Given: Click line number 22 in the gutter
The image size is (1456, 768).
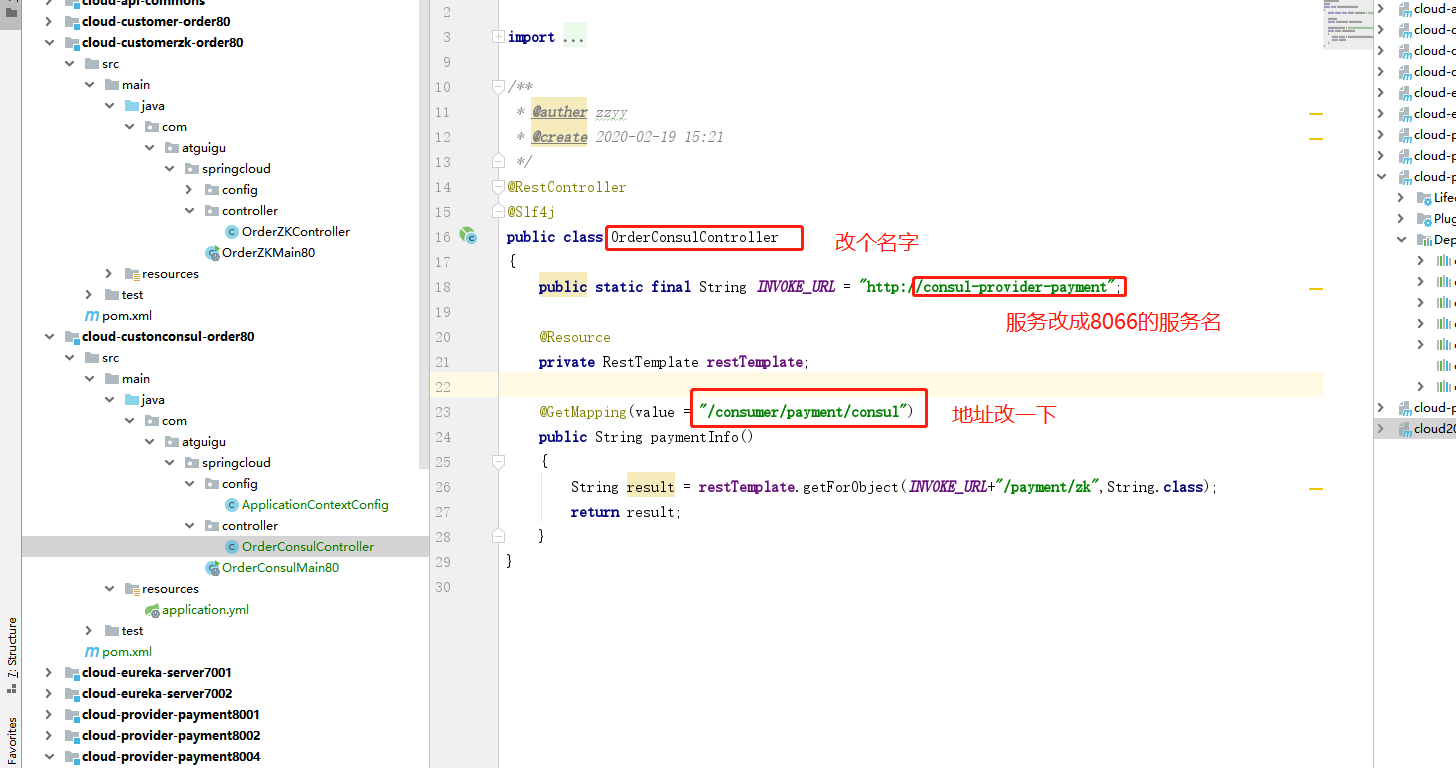Looking at the screenshot, I should pos(443,387).
